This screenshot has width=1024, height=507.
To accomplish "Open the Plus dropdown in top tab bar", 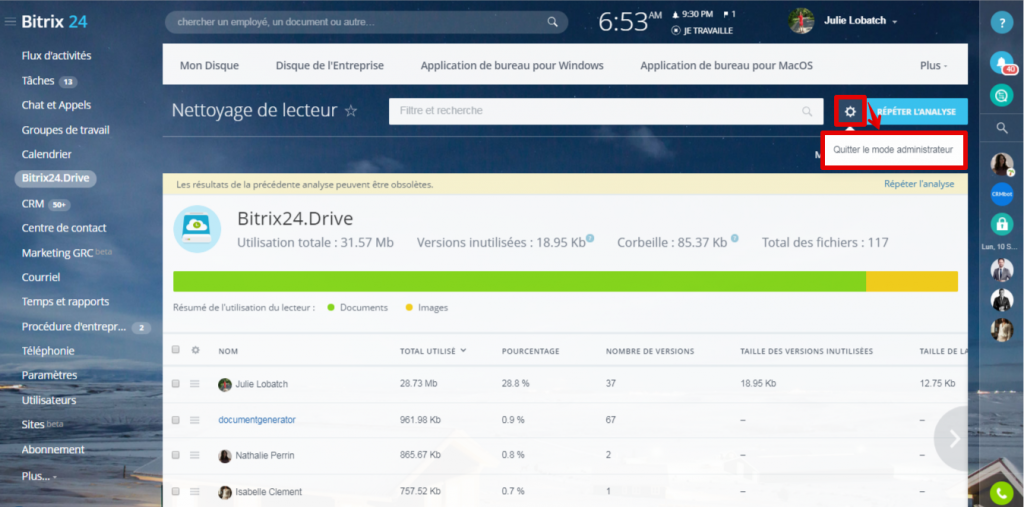I will (933, 65).
